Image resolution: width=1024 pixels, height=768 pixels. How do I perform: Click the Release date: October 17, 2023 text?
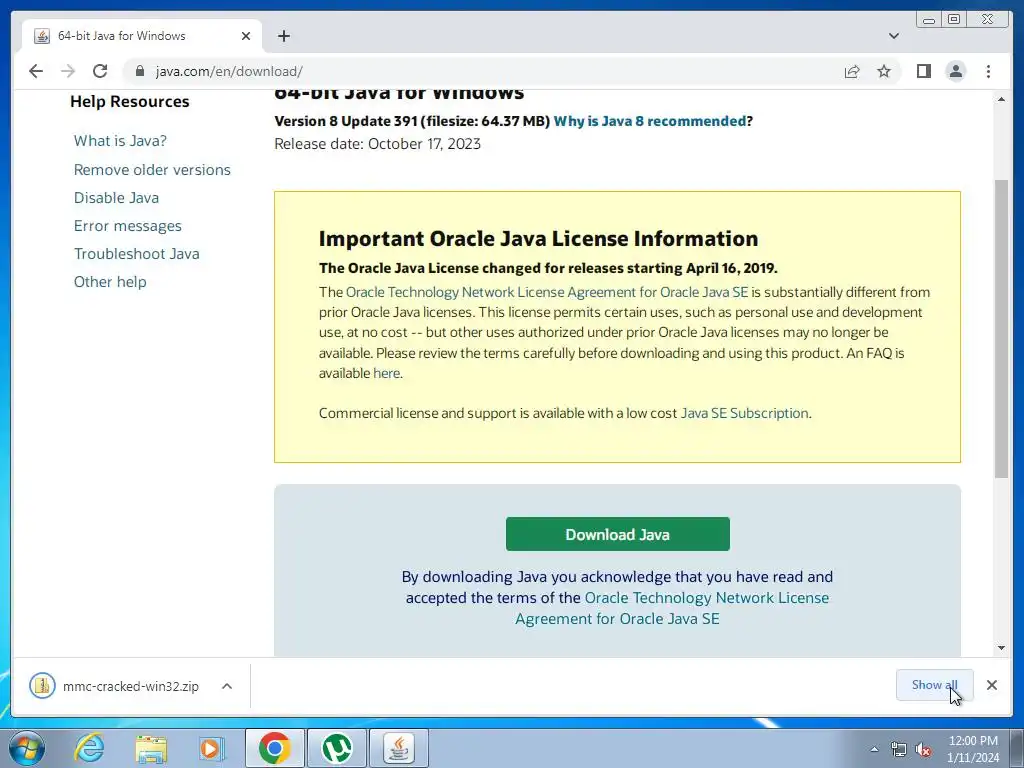[377, 144]
